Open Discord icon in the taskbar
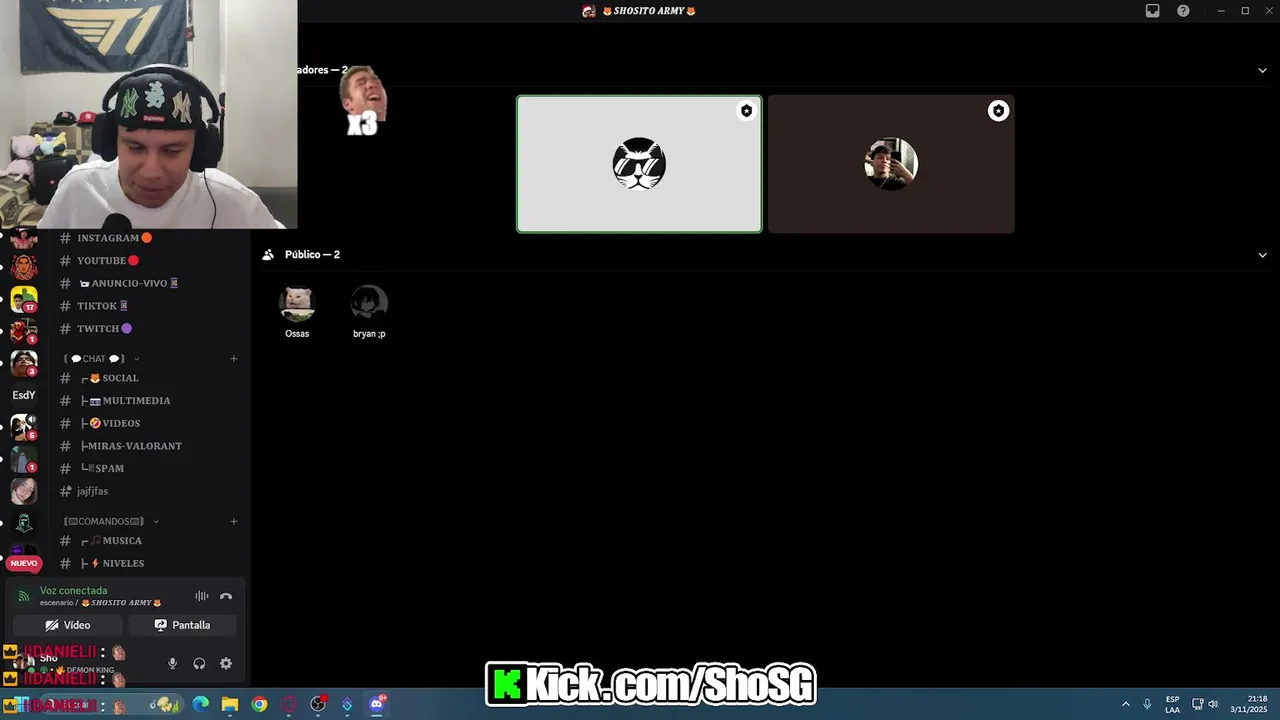The width and height of the screenshot is (1280, 720). [377, 704]
